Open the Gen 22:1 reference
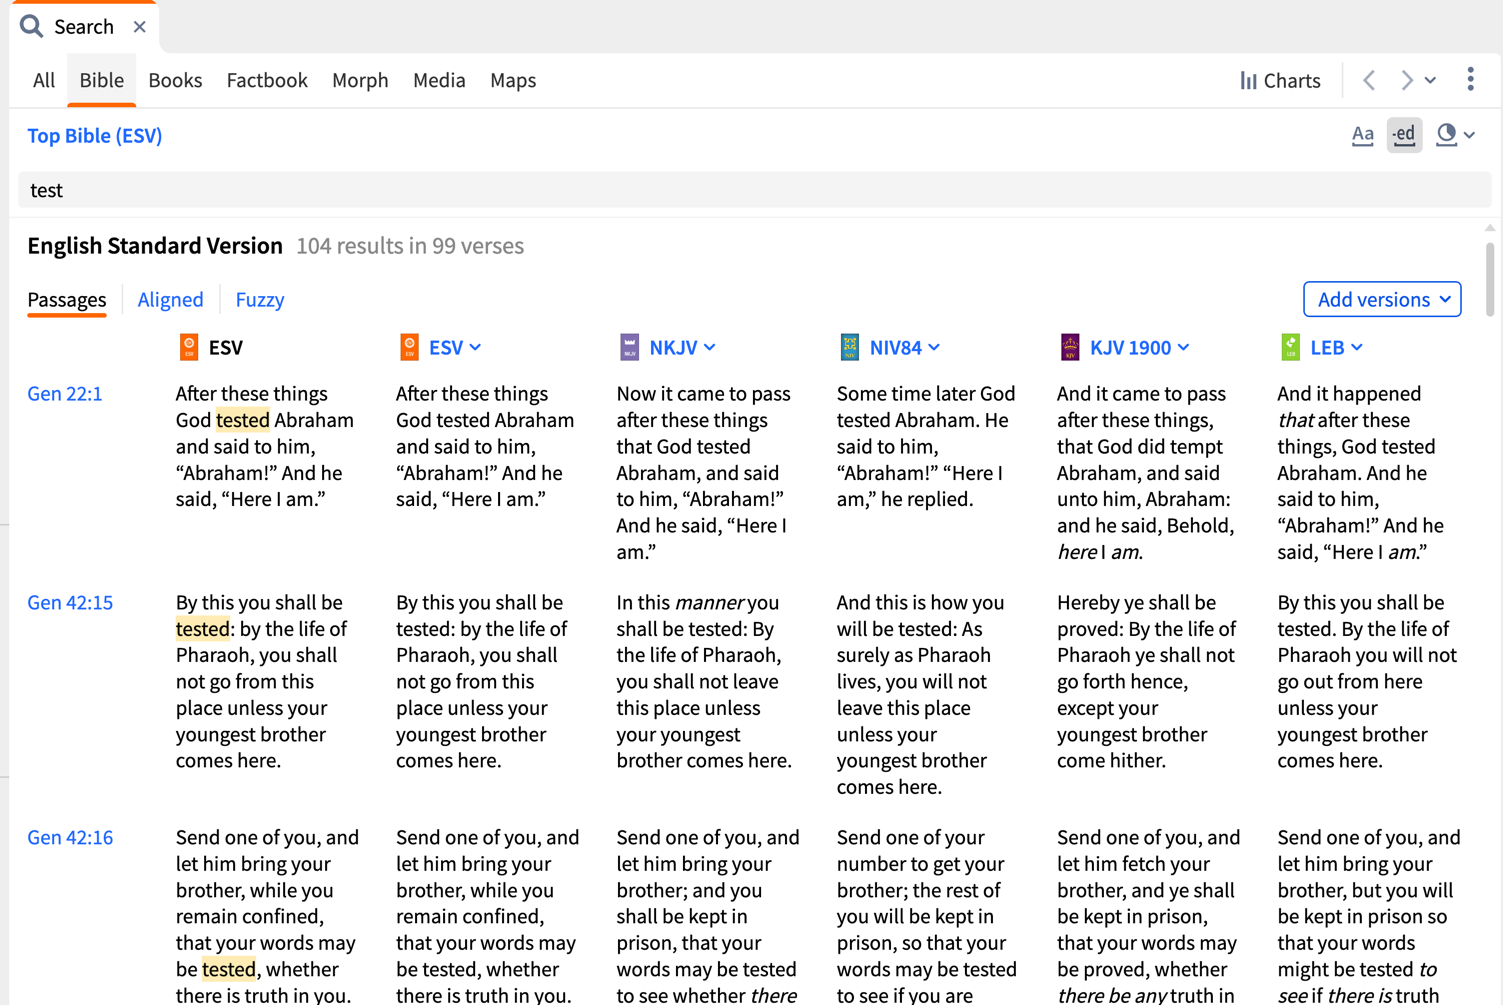Image resolution: width=1503 pixels, height=1005 pixels. click(65, 393)
